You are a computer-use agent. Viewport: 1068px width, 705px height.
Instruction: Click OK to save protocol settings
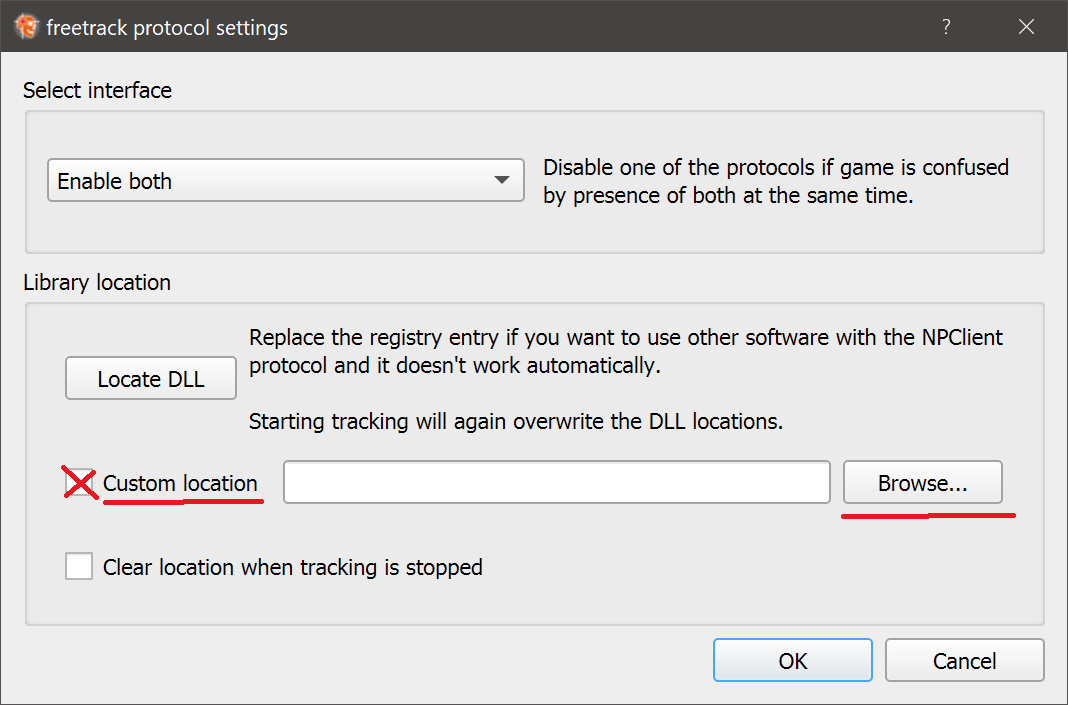792,660
